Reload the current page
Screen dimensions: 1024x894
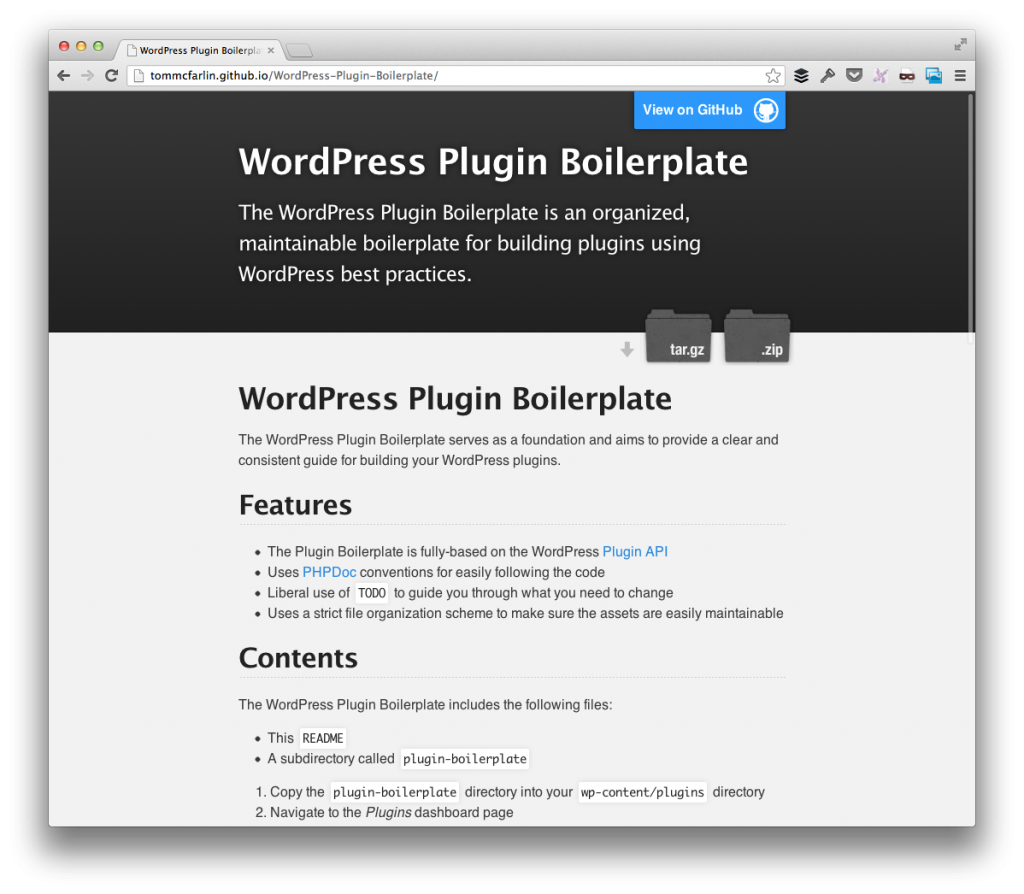tap(112, 76)
